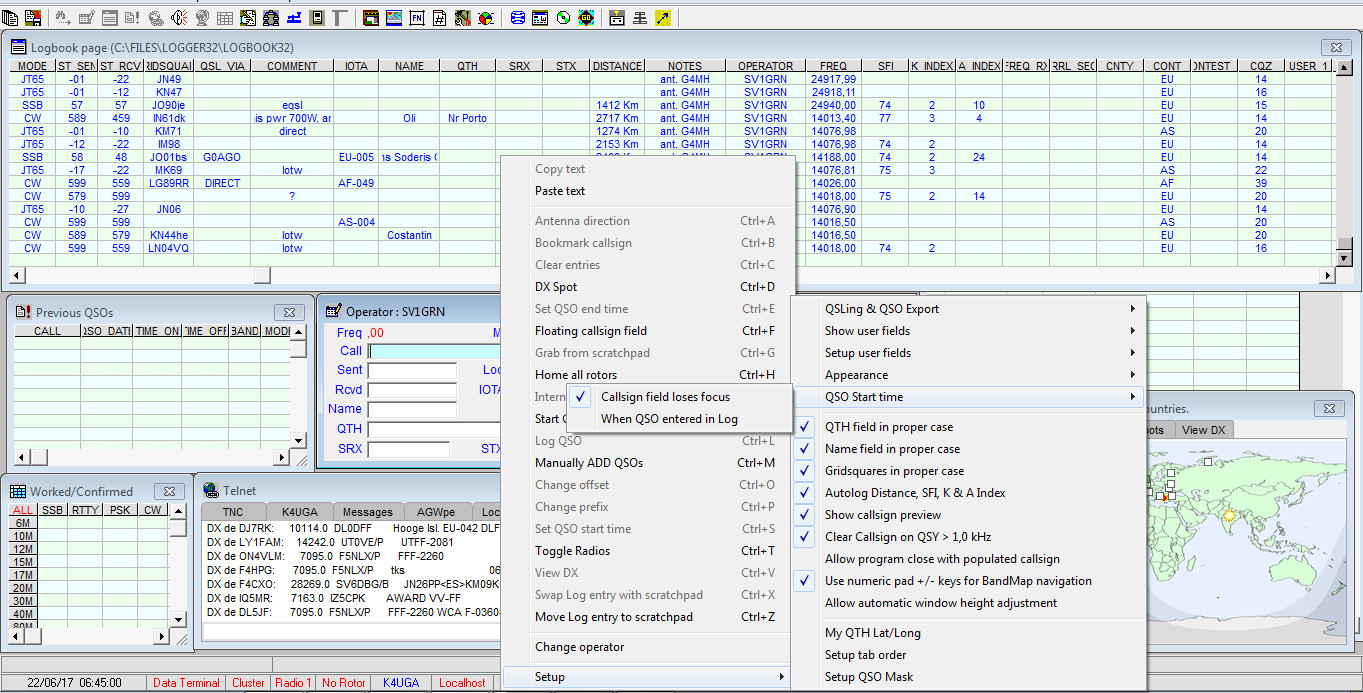
Task: Click Cluster in the status bar
Action: (x=247, y=683)
